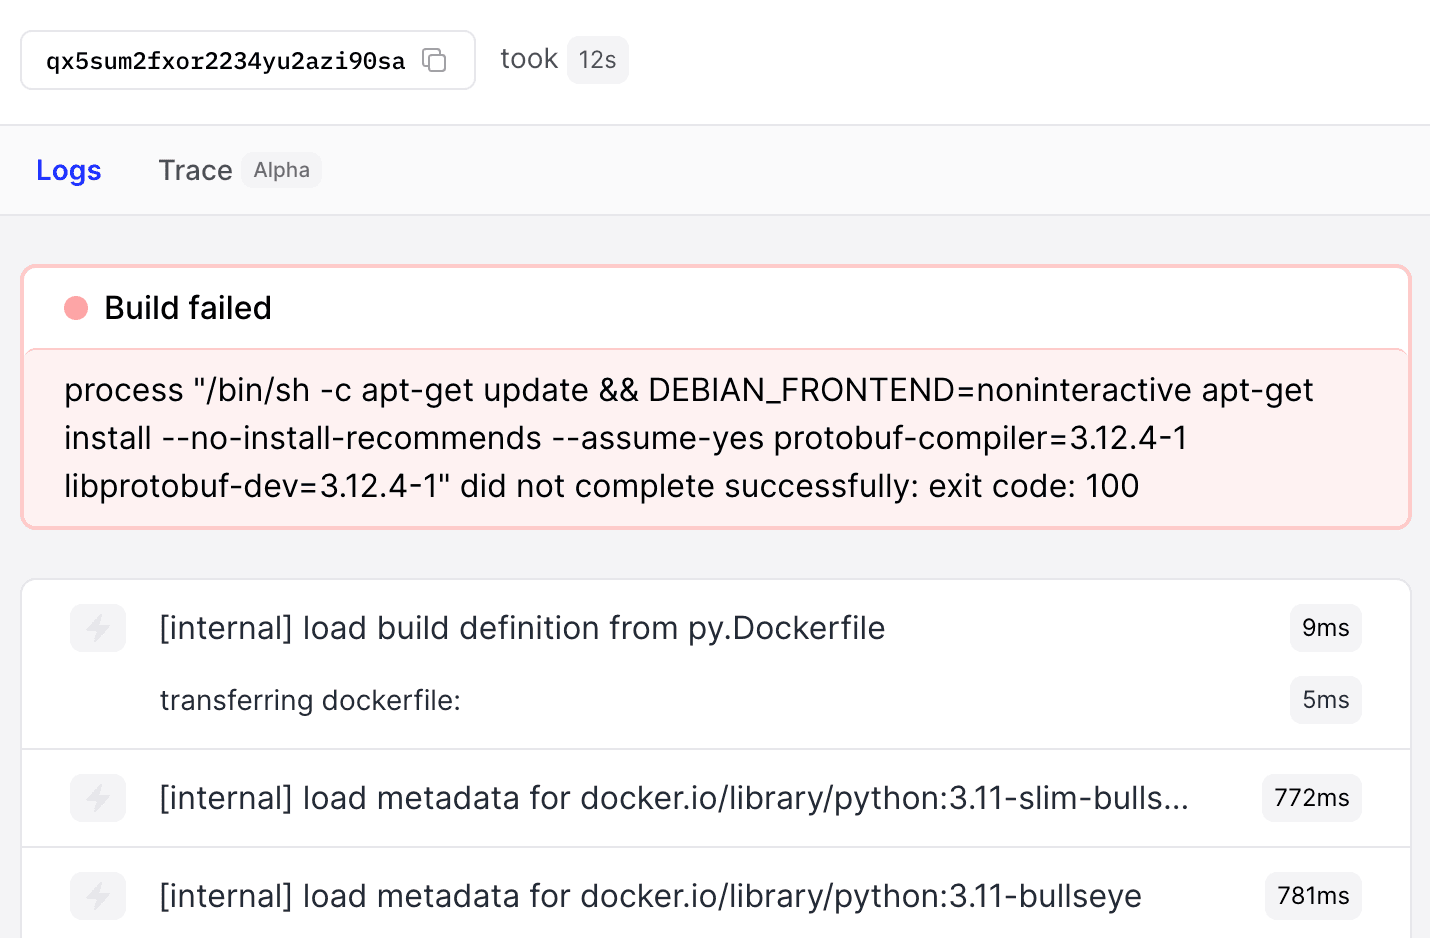1430x938 pixels.
Task: Select the Logs tab
Action: tap(68, 170)
